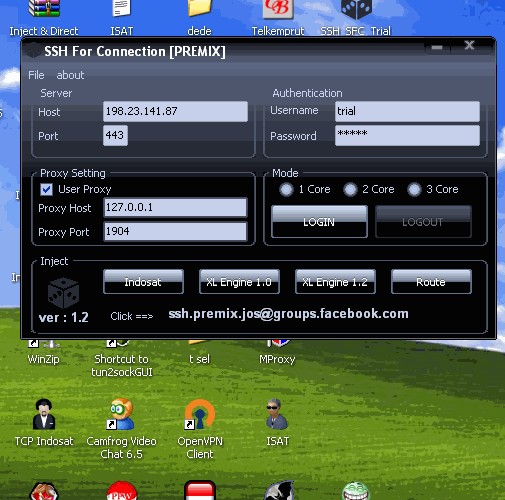Launch the MProxy desktop icon
This screenshot has width=505, height=500.
pos(277,353)
